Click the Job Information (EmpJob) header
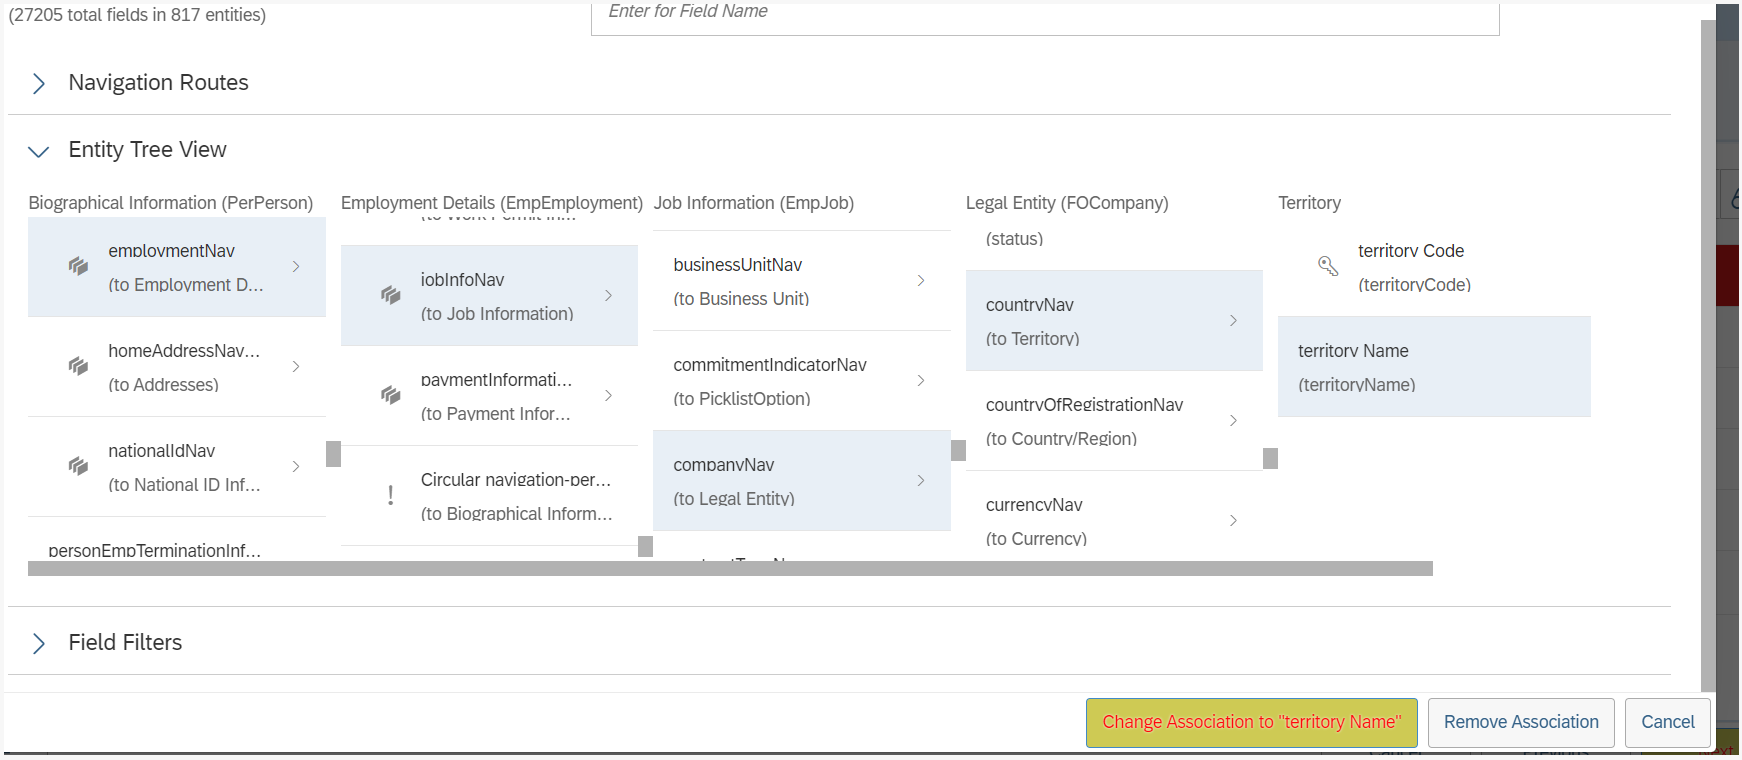The height and width of the screenshot is (760, 1742). 754,203
